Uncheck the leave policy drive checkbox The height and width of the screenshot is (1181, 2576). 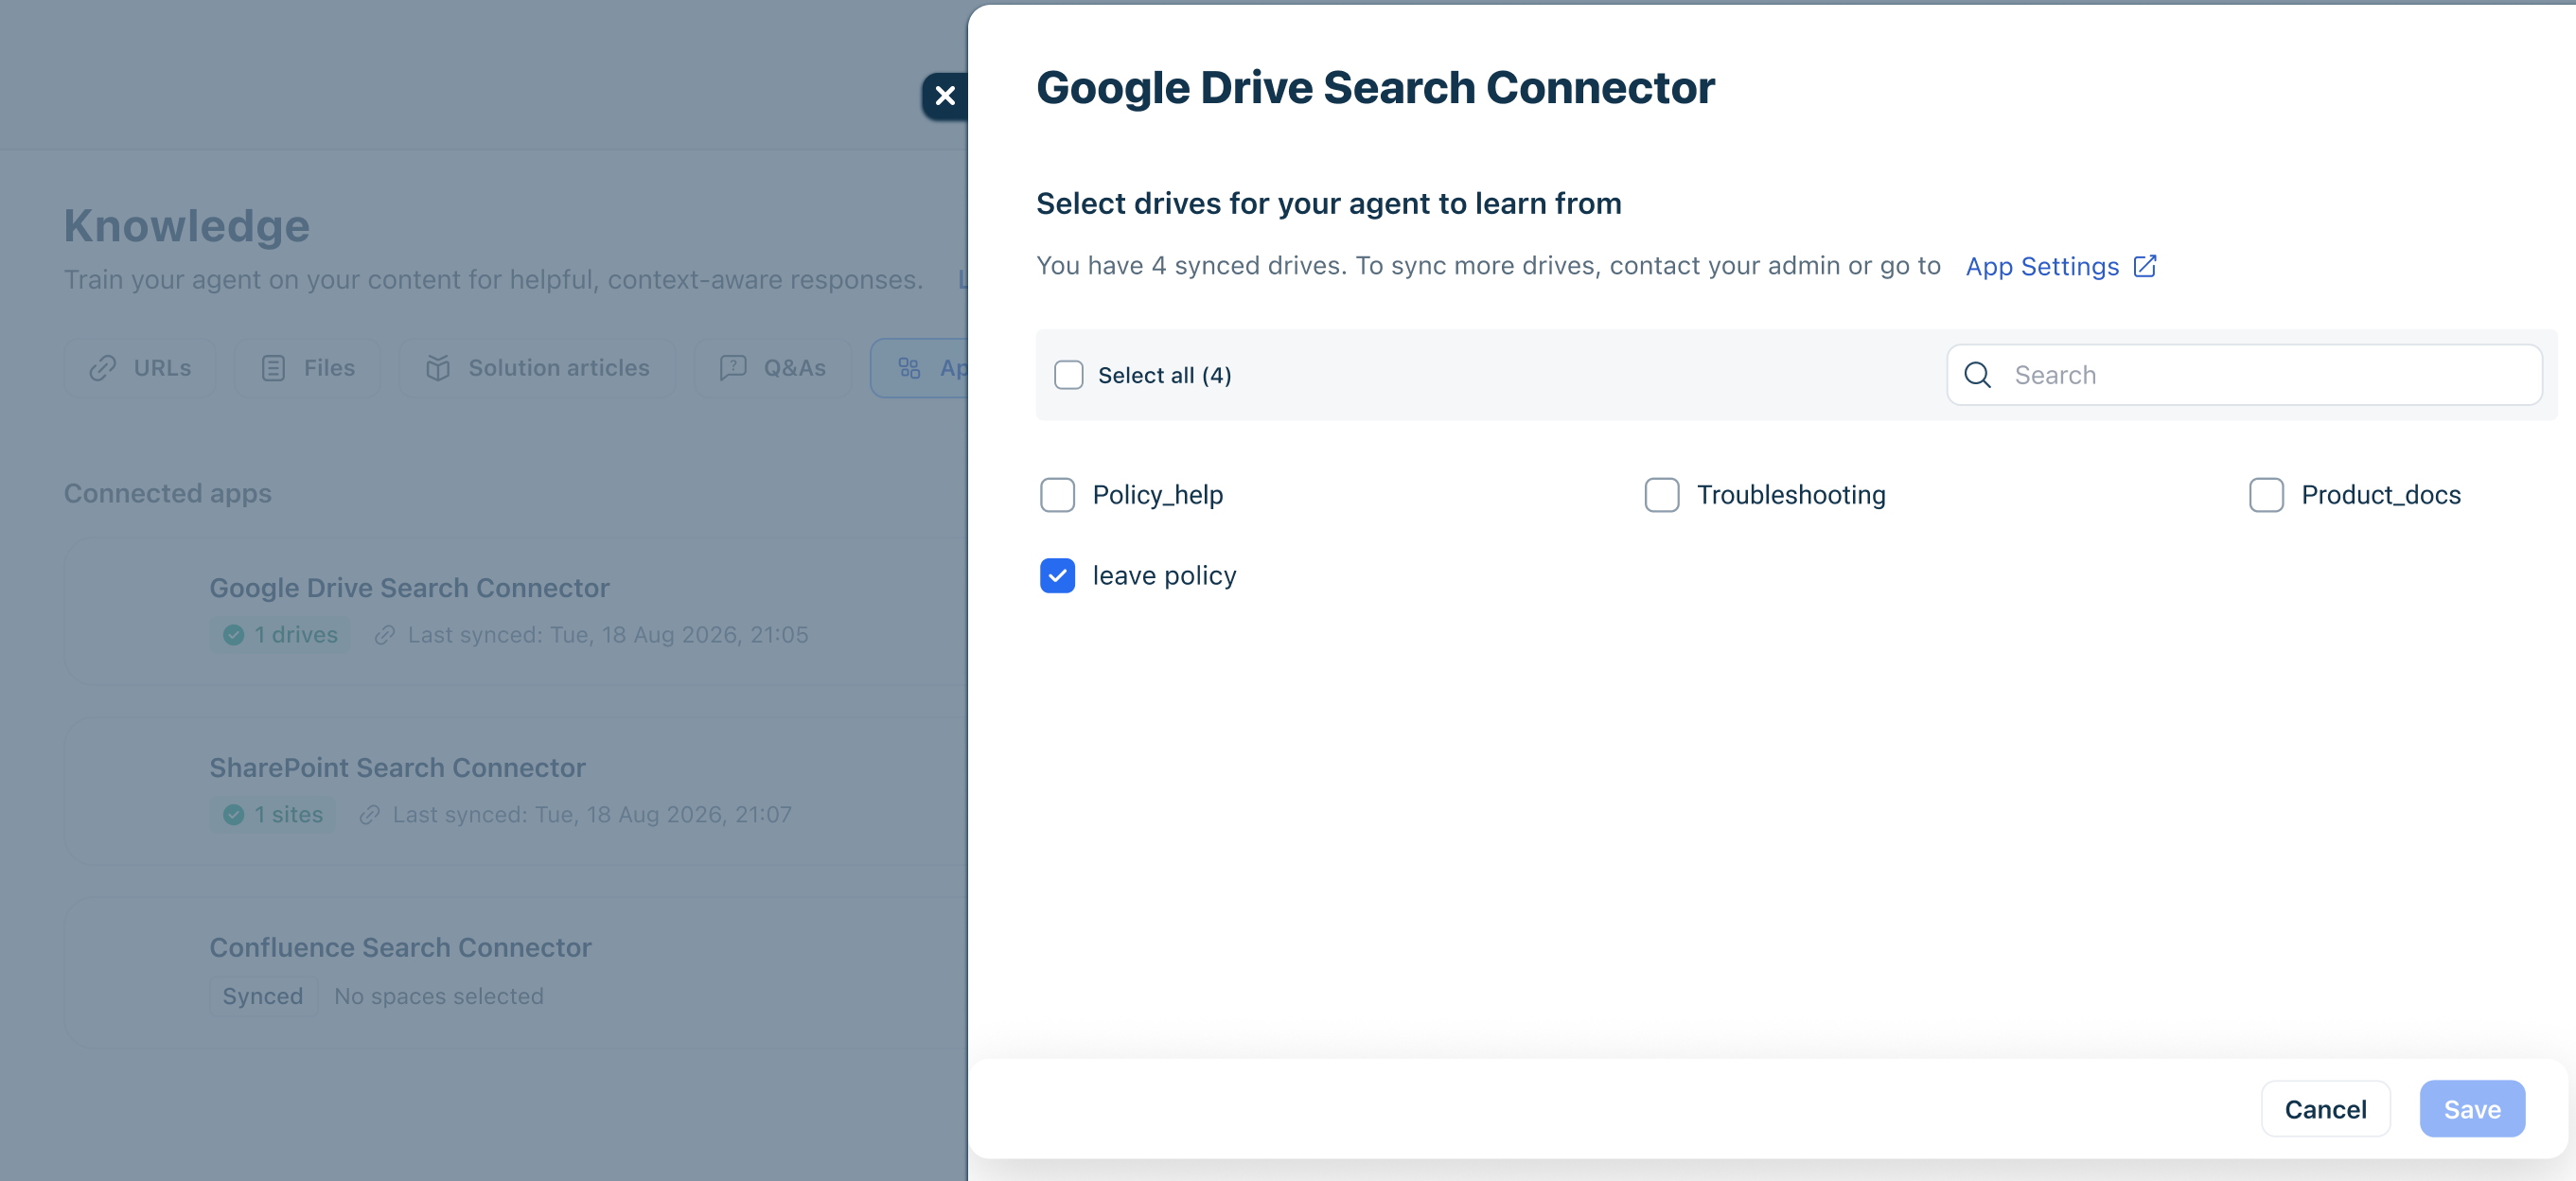pos(1057,576)
